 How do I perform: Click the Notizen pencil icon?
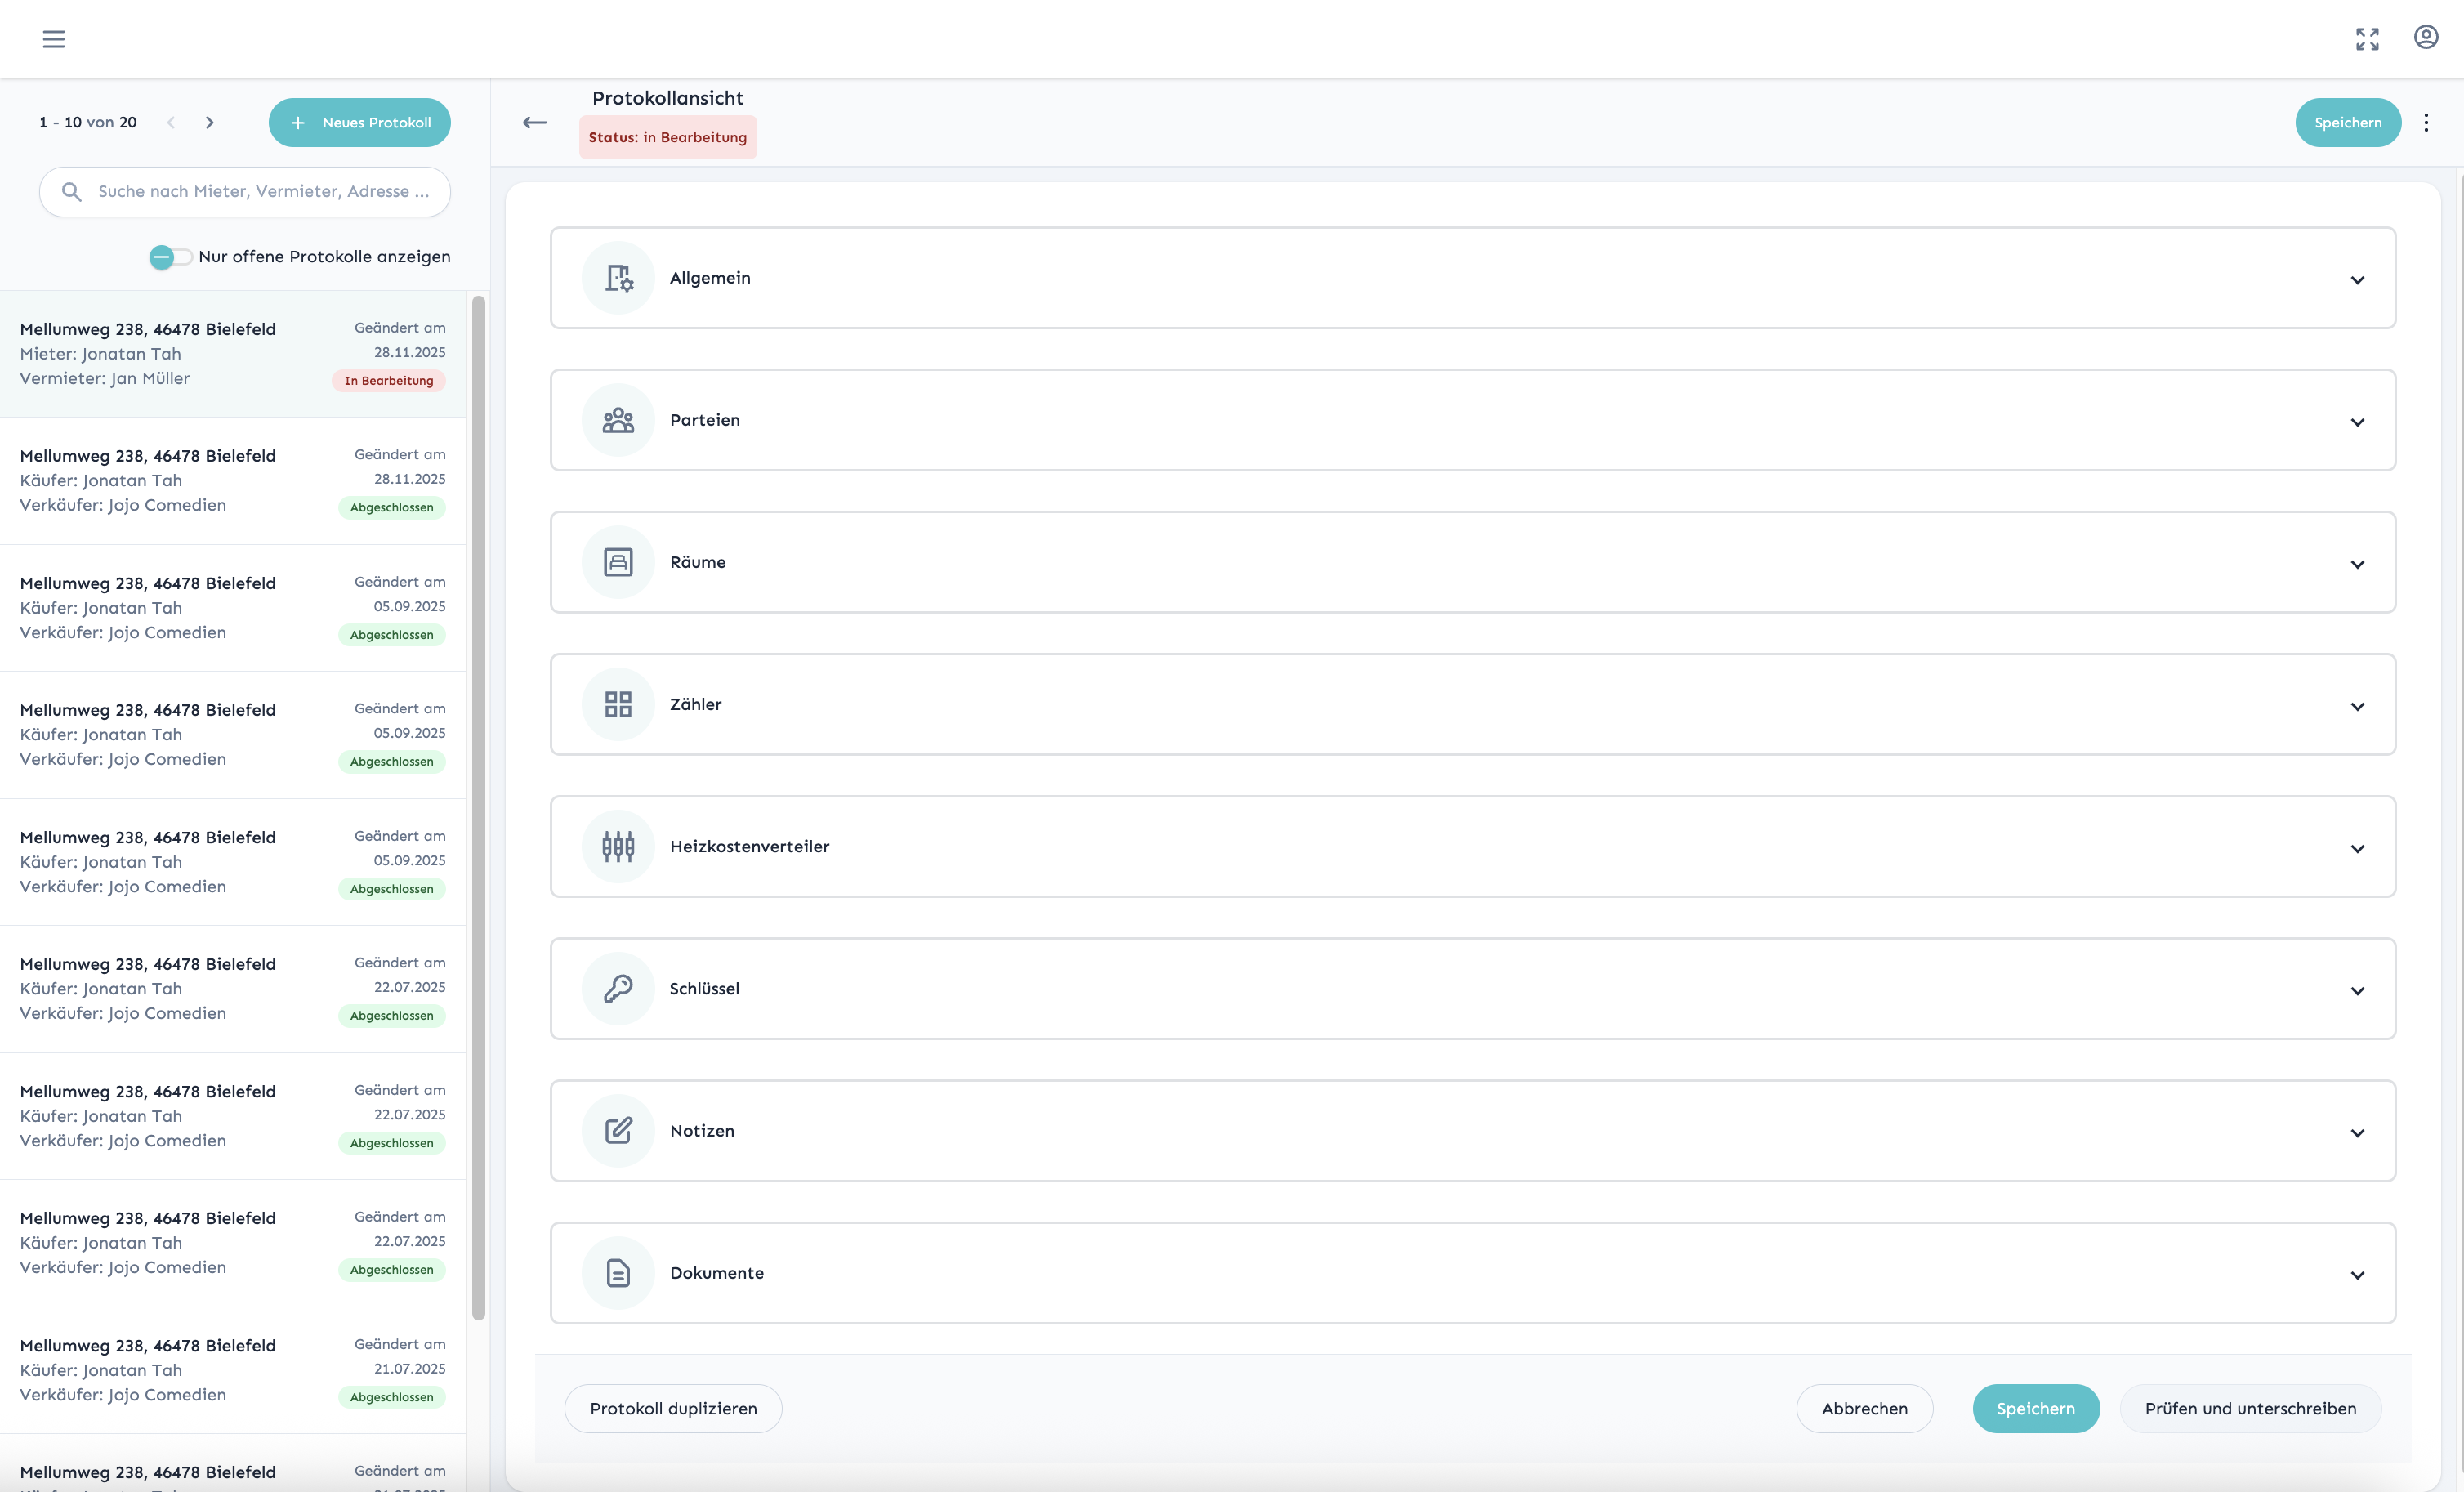coord(617,1130)
